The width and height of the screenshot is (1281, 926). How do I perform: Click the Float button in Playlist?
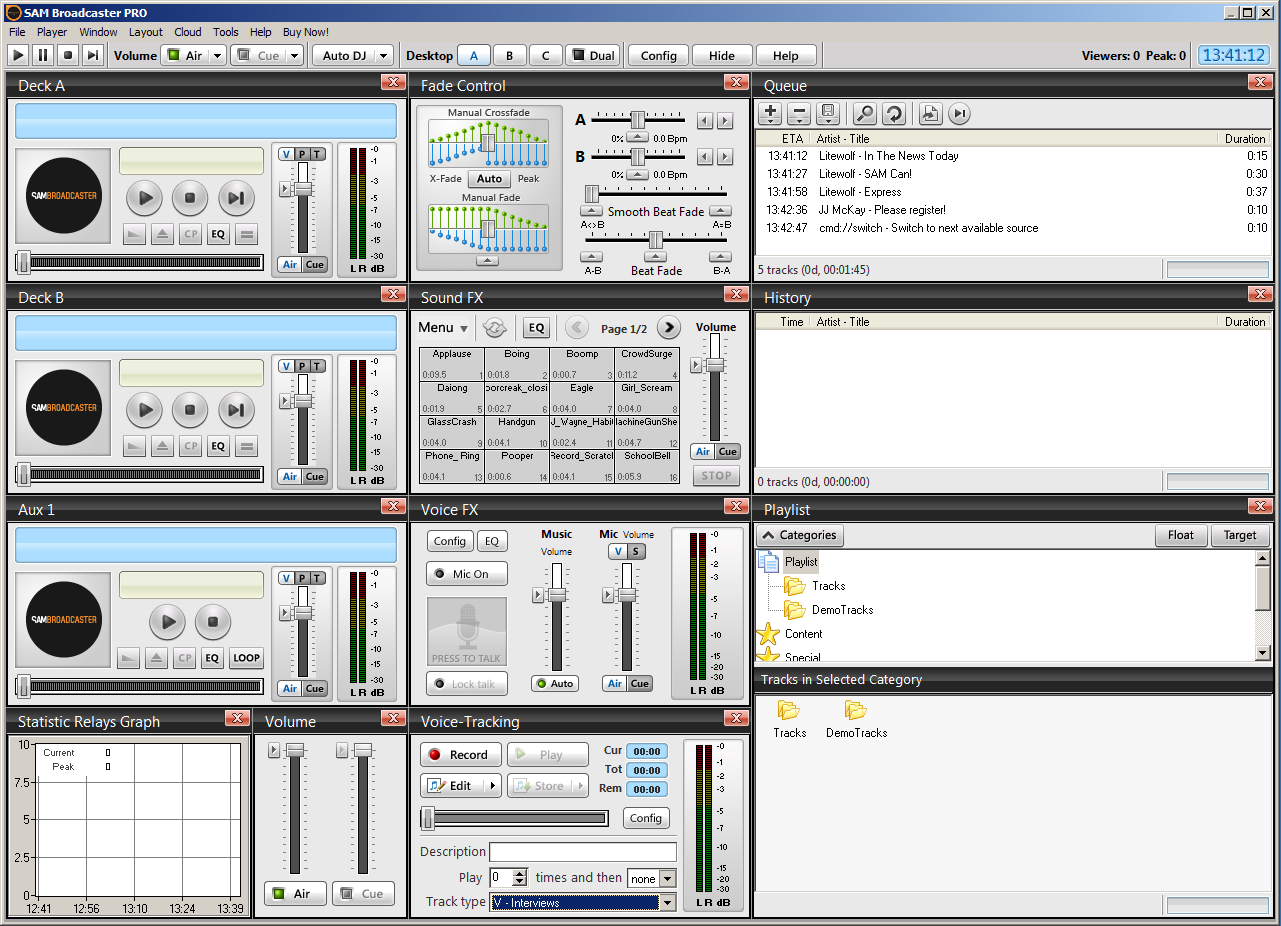click(x=1181, y=535)
